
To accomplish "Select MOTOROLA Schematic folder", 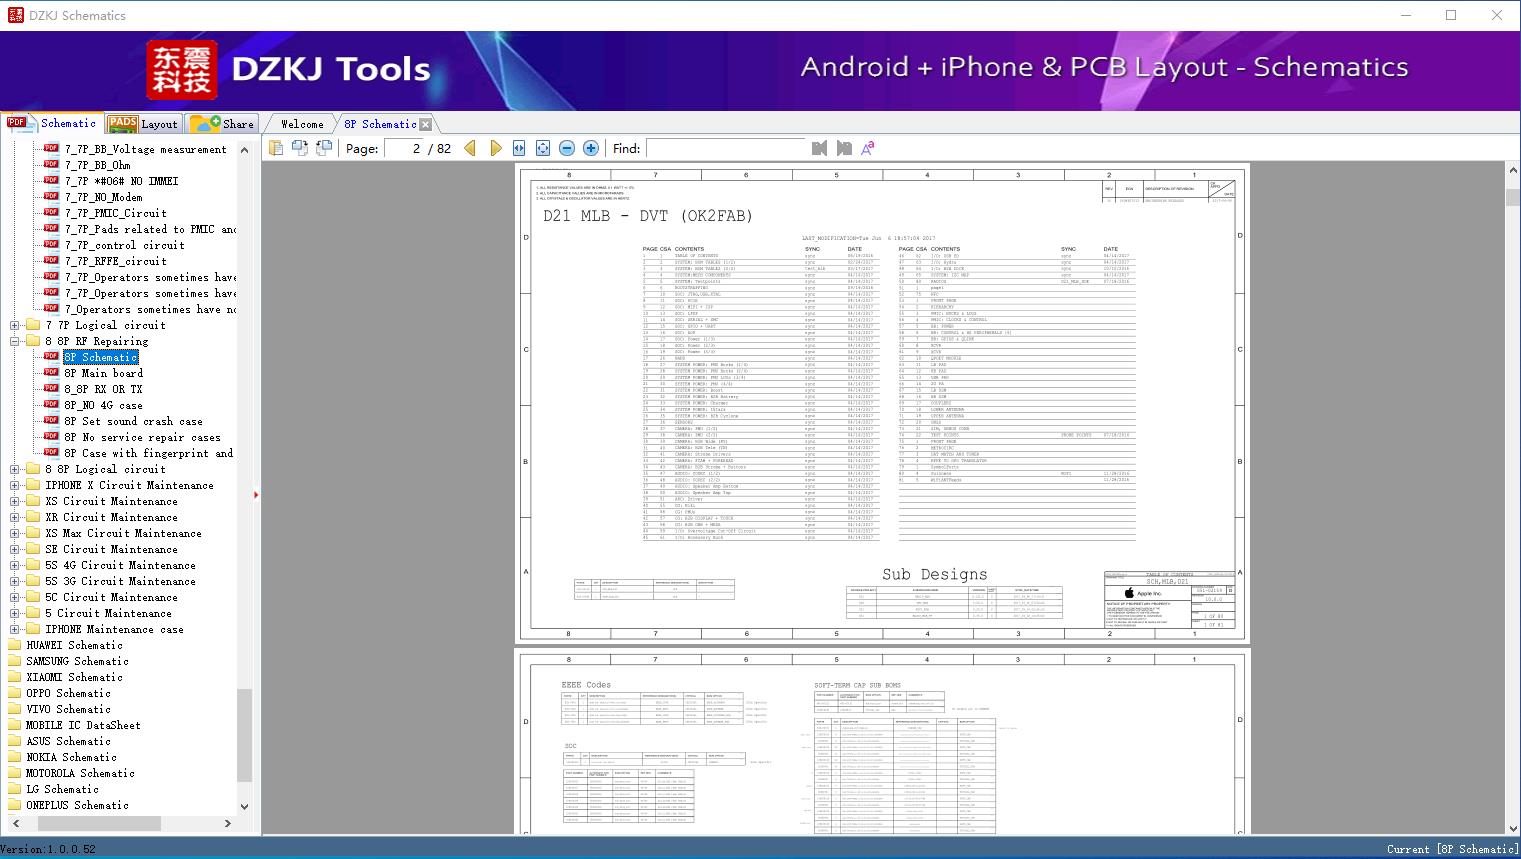I will pyautogui.click(x=81, y=773).
